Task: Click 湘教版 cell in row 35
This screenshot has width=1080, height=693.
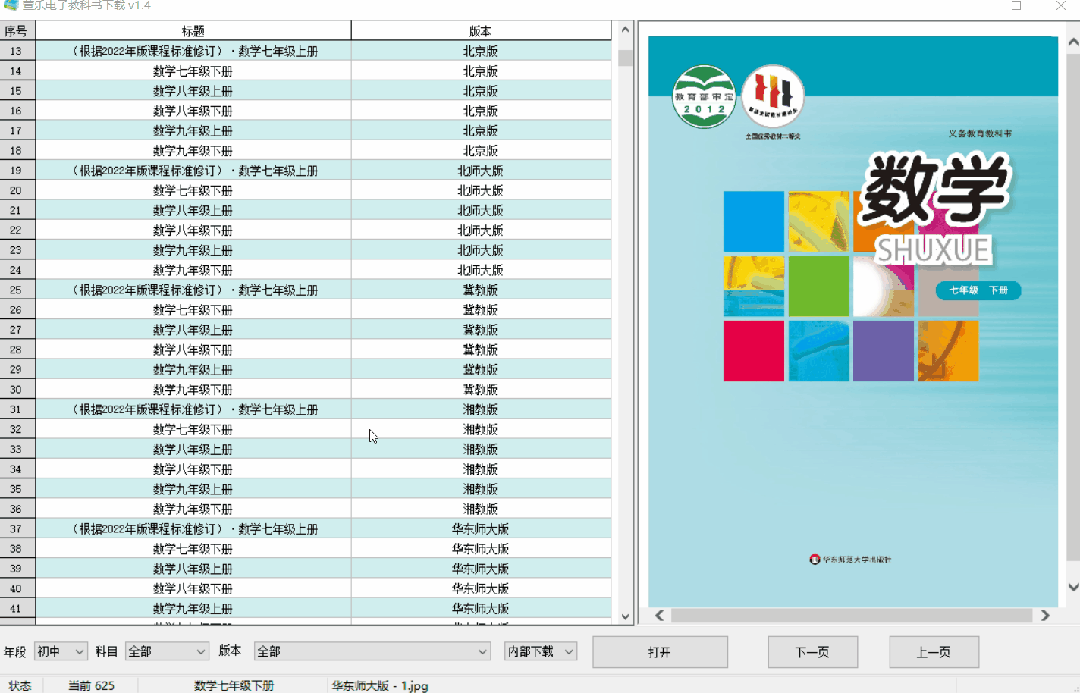Action: pos(481,489)
